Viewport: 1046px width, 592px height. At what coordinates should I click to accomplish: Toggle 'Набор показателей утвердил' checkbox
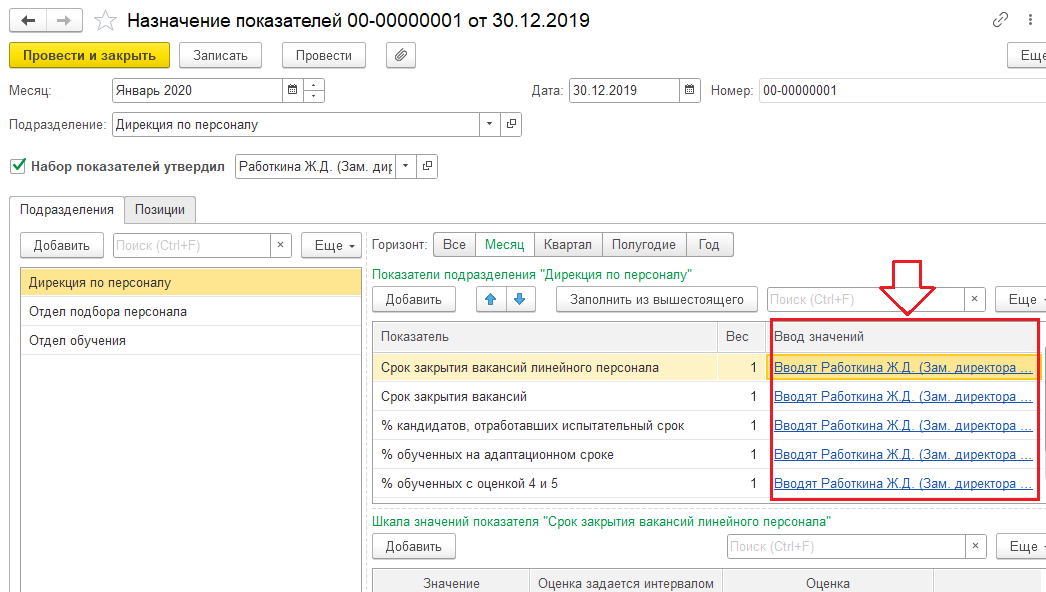click(18, 166)
